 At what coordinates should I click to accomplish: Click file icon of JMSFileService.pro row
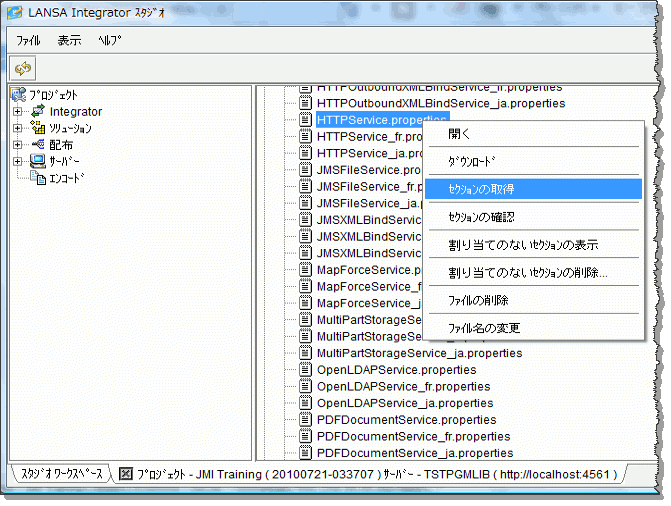[305, 170]
